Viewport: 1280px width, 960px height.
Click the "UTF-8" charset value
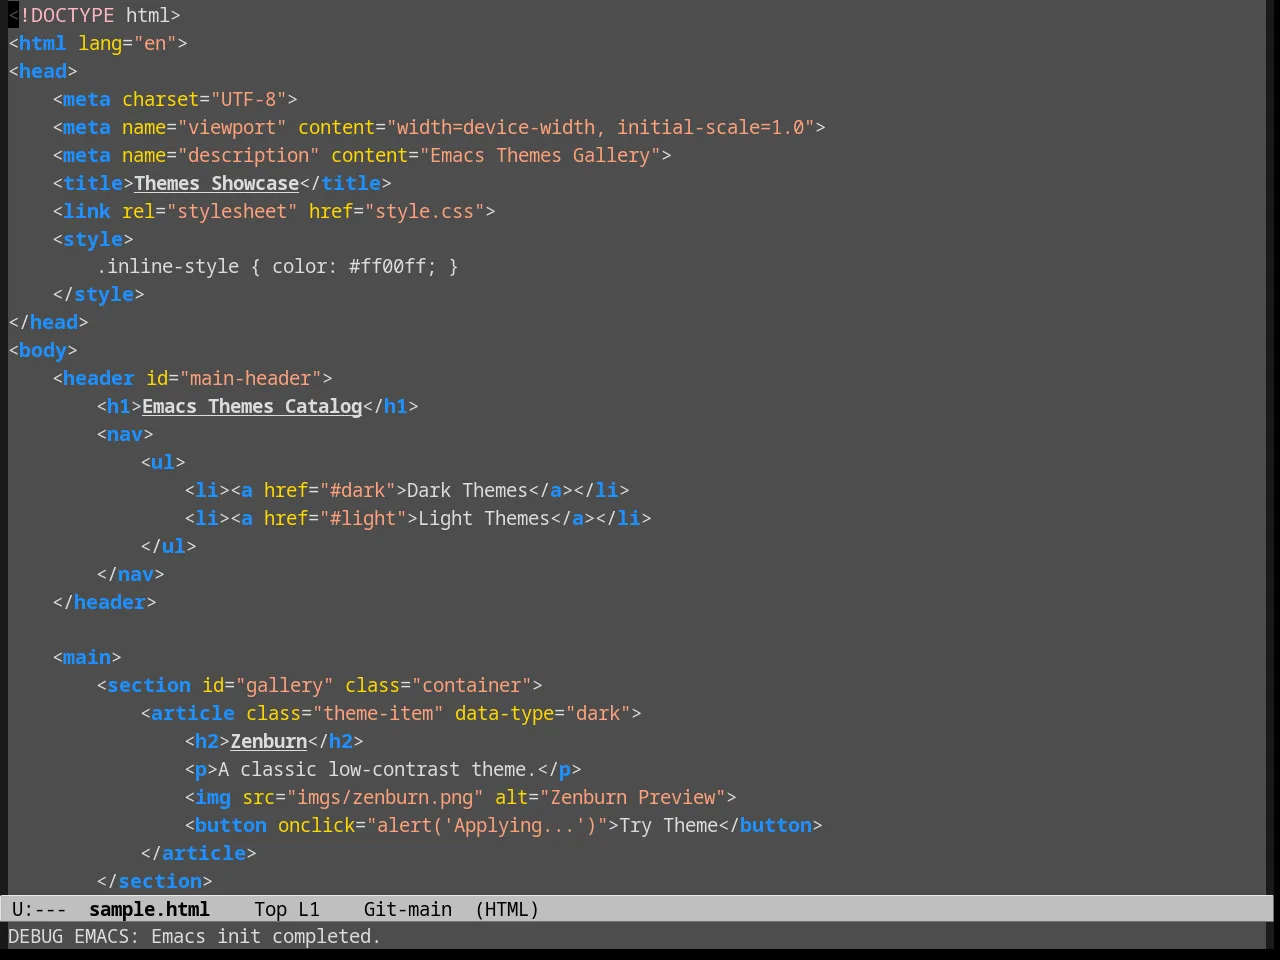(x=249, y=99)
